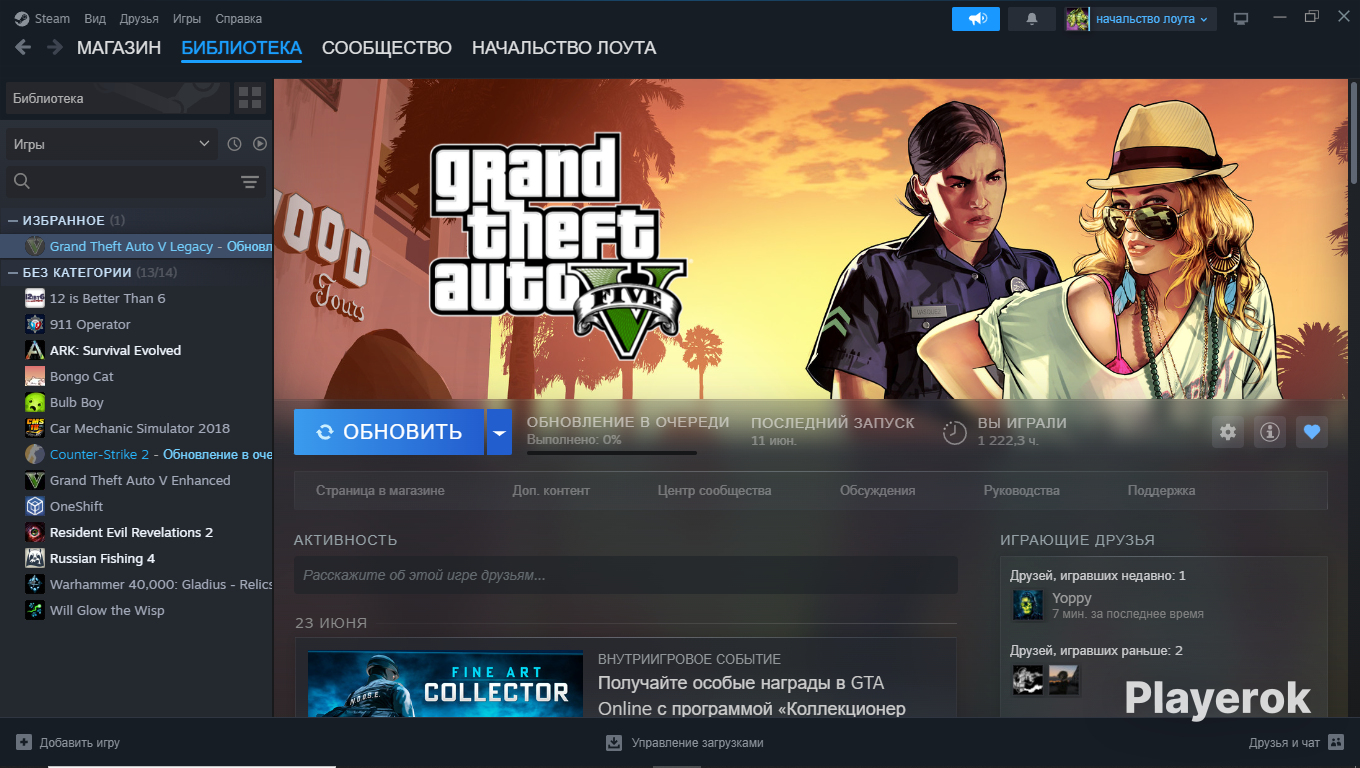This screenshot has height=768, width=1360.
Task: Toggle the ready-to-play filter icon
Action: point(260,144)
